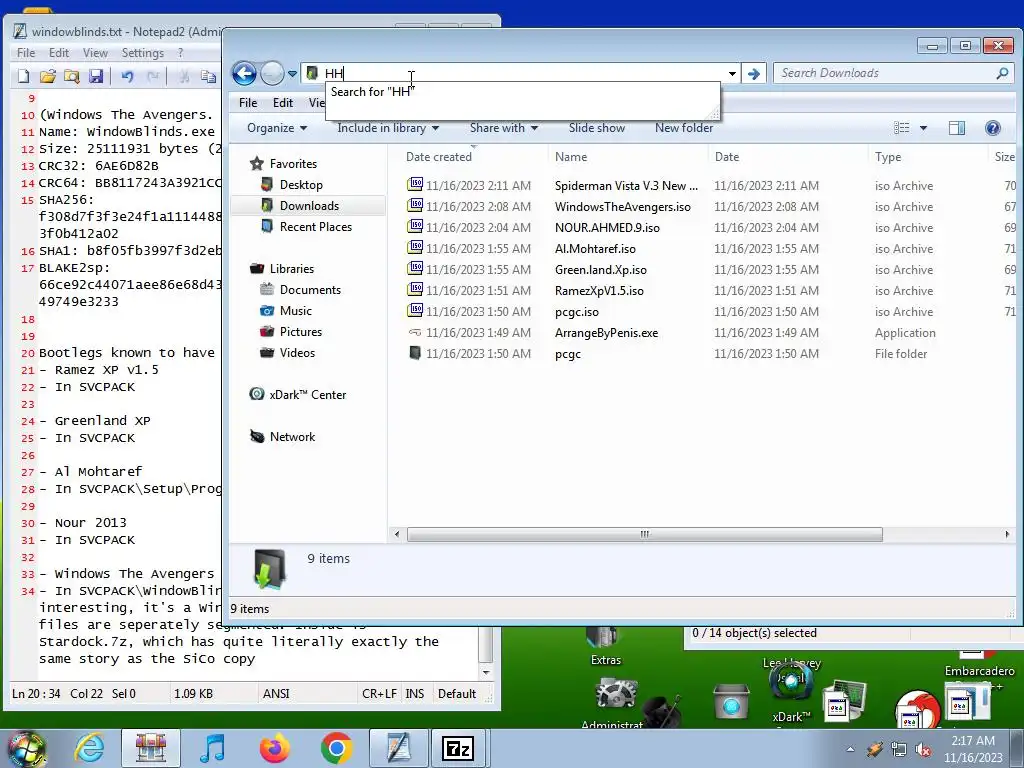
Task: Click CR+LF in Notepad2 status bar
Action: [379, 694]
